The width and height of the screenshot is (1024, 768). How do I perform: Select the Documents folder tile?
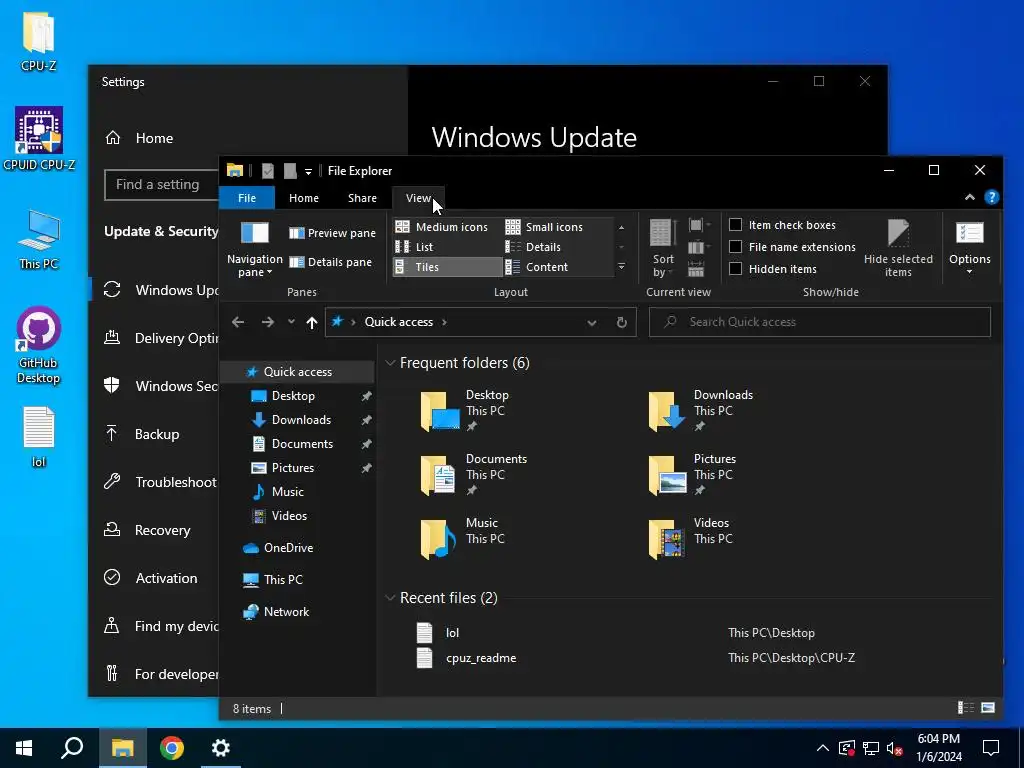tap(473, 474)
